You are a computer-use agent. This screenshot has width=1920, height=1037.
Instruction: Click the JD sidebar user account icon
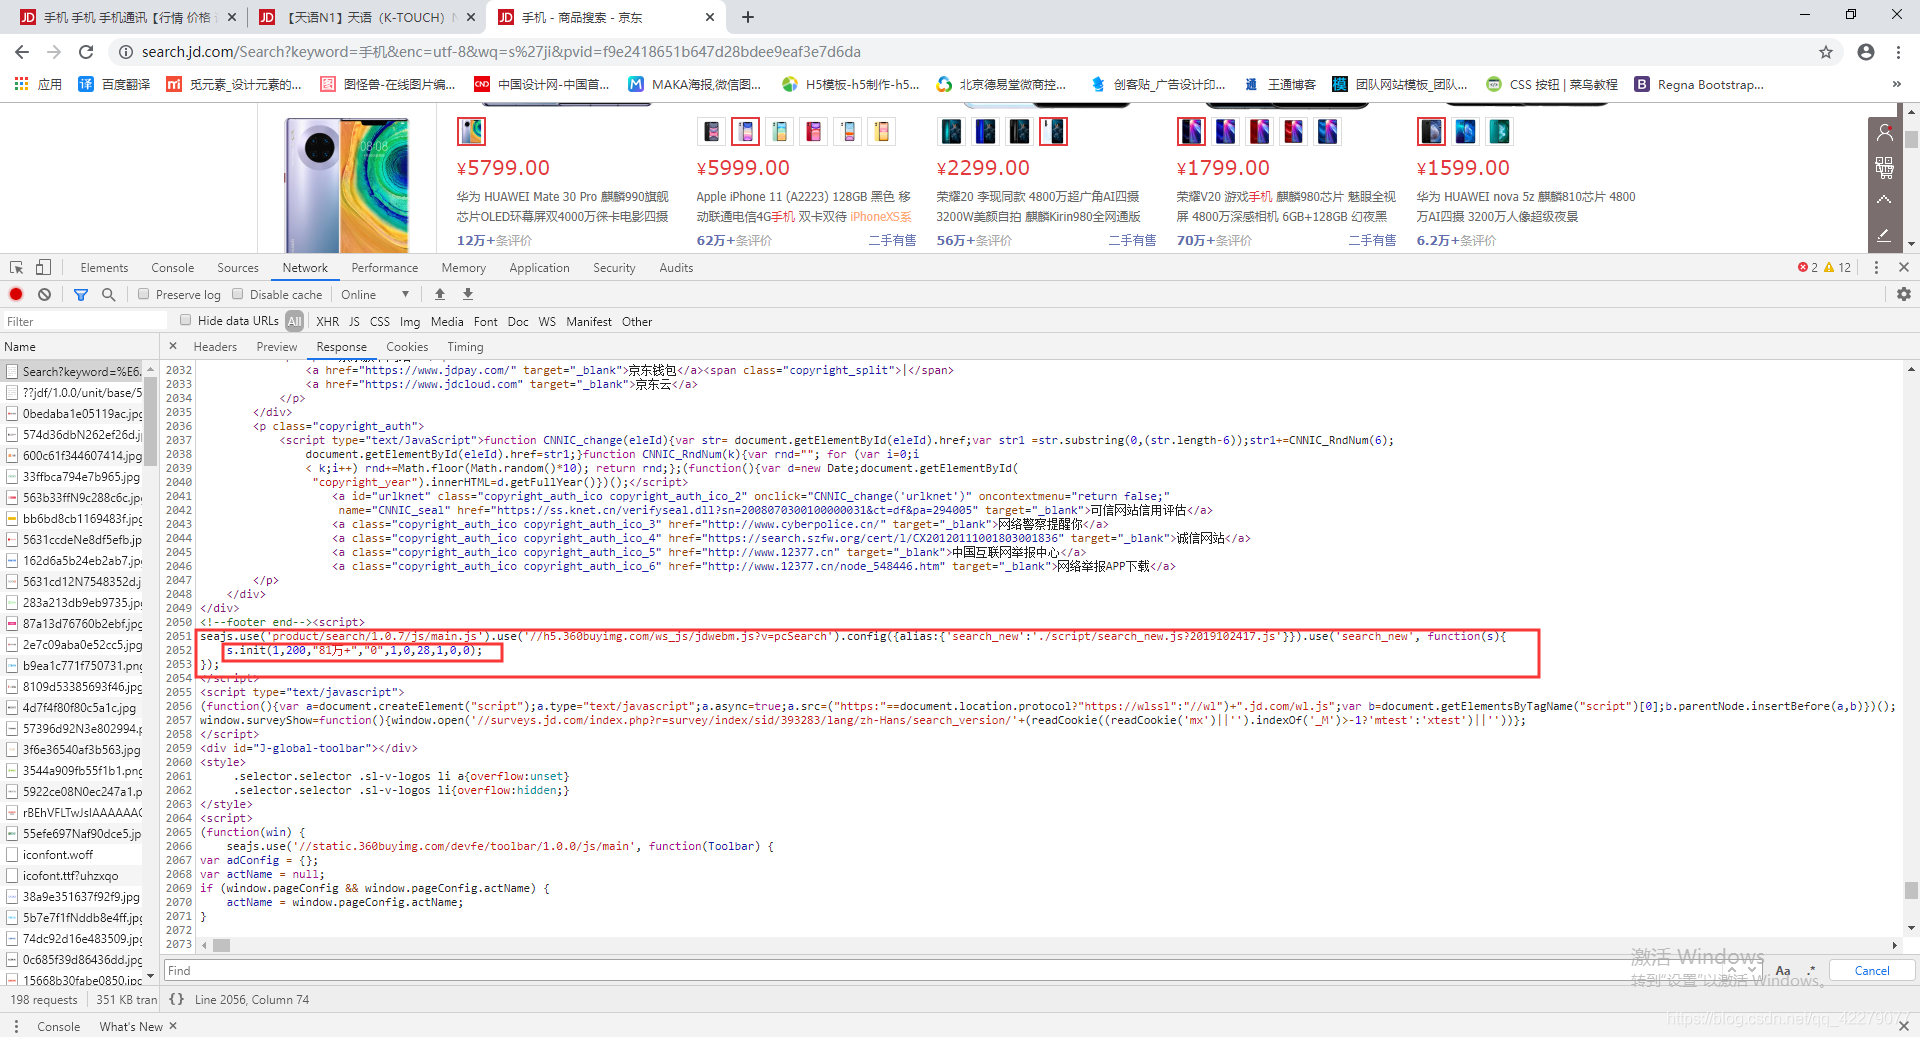point(1884,132)
